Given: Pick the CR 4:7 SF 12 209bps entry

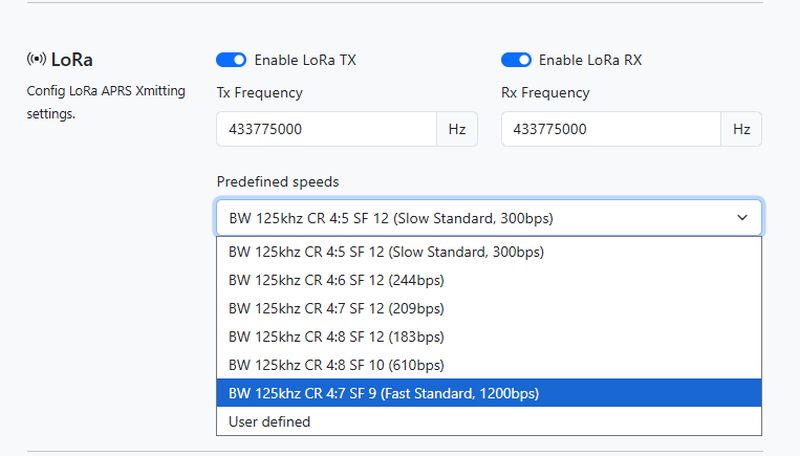Looking at the screenshot, I should tap(489, 309).
